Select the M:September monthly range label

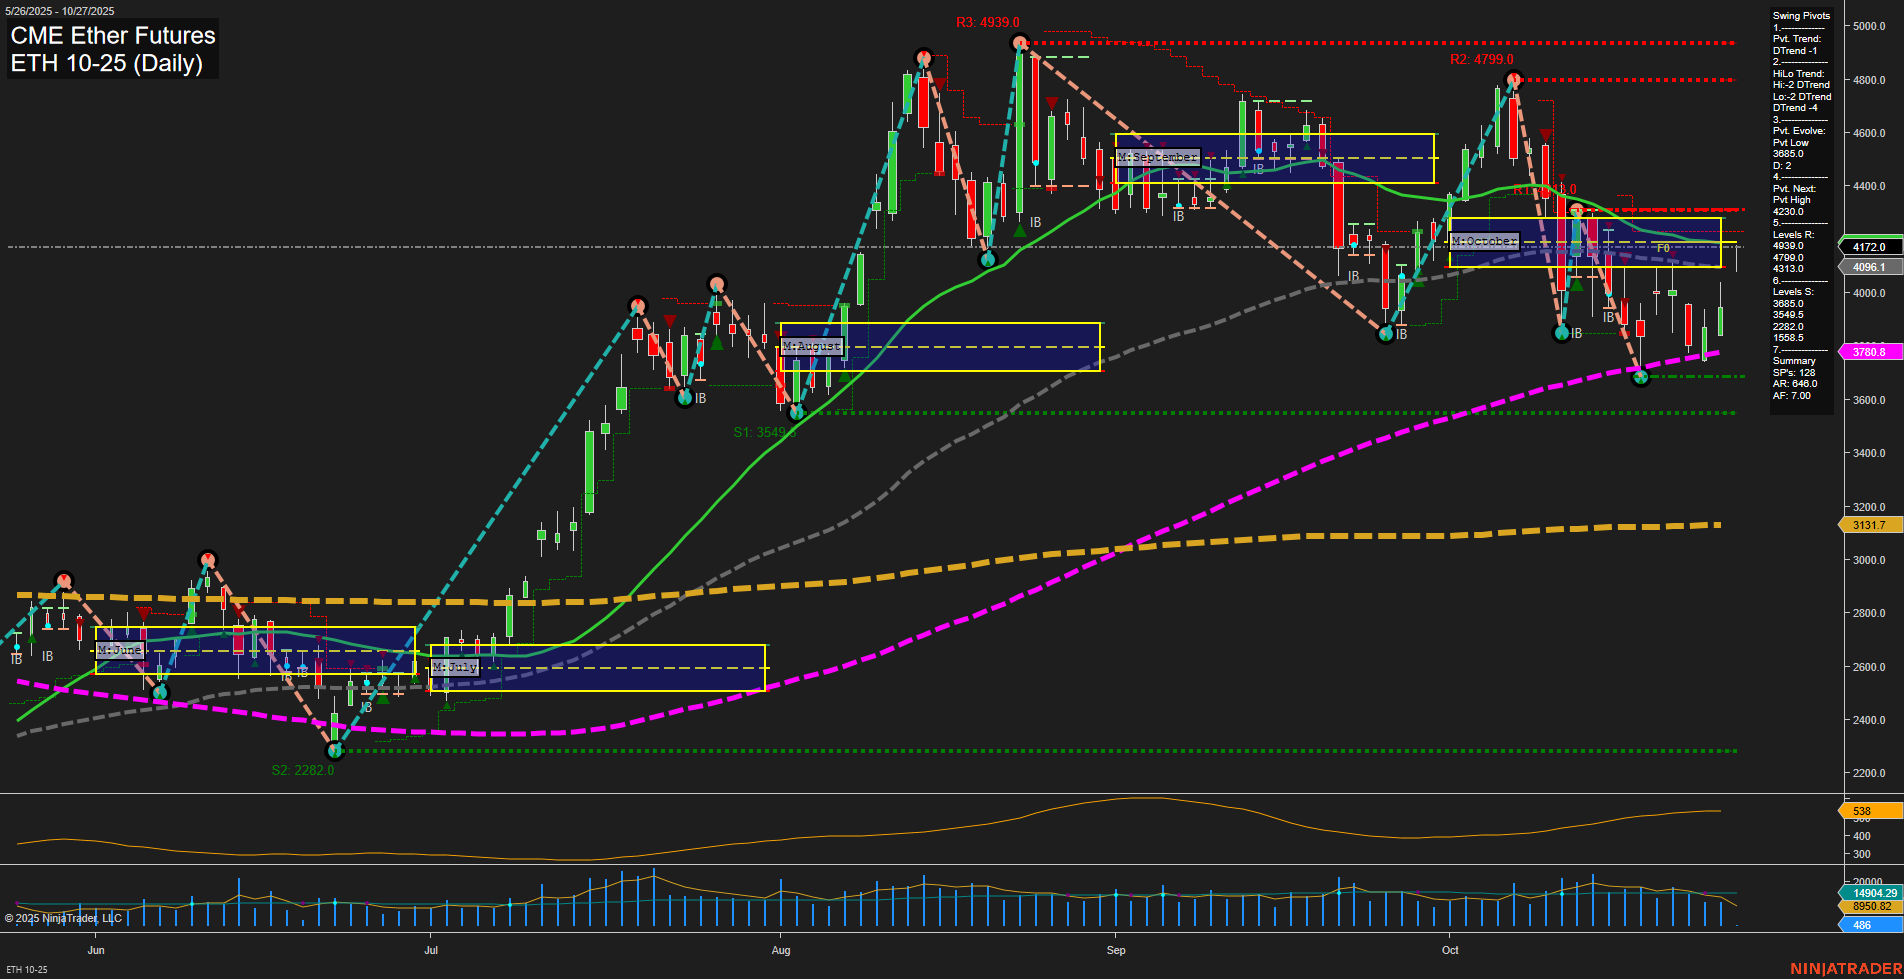coord(1158,156)
